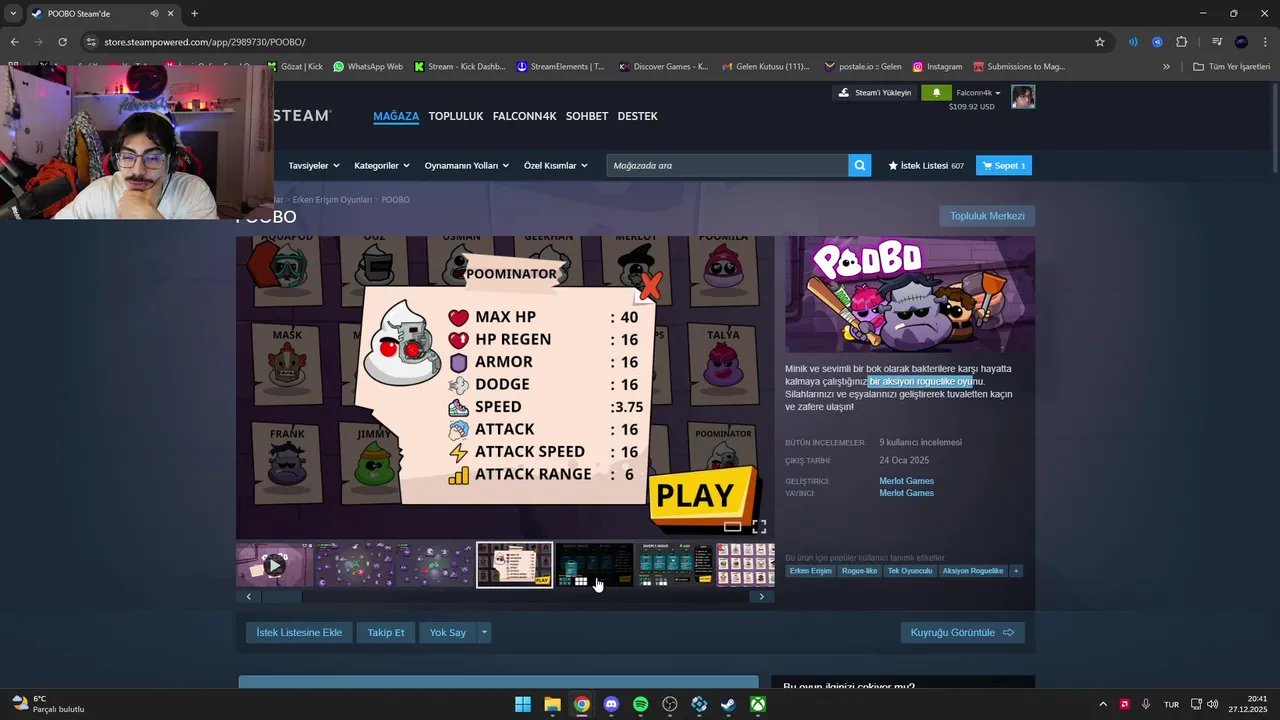Click Yok Say button
This screenshot has width=1280, height=720.
448,632
